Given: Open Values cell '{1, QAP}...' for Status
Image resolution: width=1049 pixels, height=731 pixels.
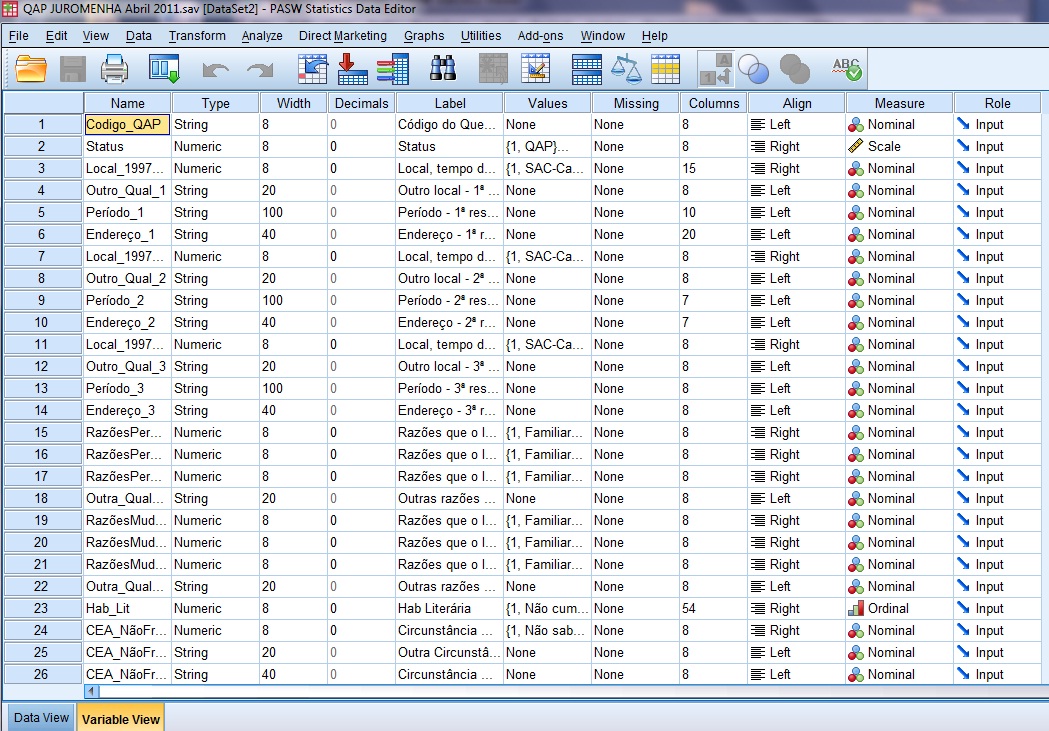Looking at the screenshot, I should 547,146.
